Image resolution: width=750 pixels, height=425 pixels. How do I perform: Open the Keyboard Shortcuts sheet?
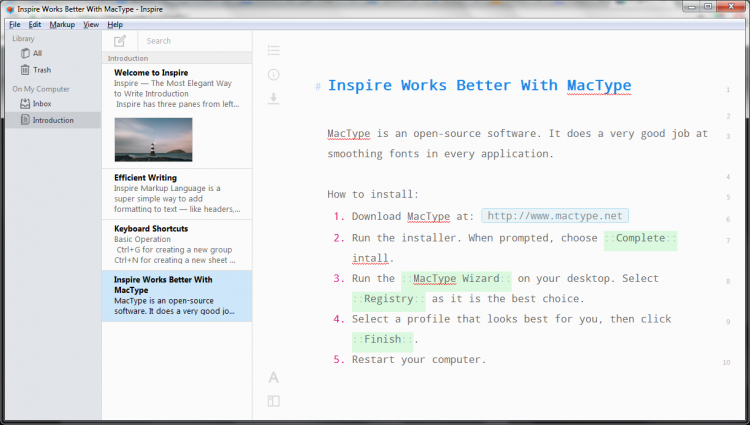pyautogui.click(x=177, y=245)
